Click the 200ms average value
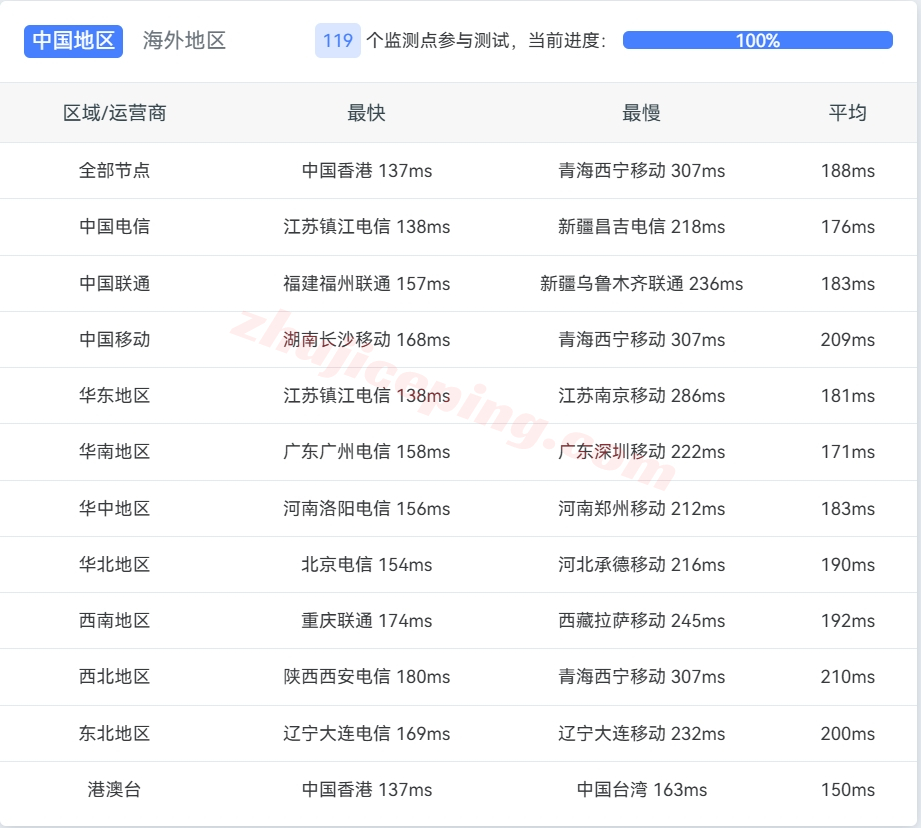921x828 pixels. point(848,733)
